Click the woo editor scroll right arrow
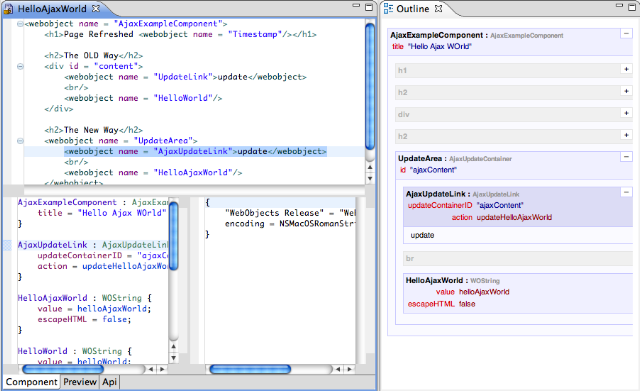Screen dimensions: 640x391 (x=349, y=369)
